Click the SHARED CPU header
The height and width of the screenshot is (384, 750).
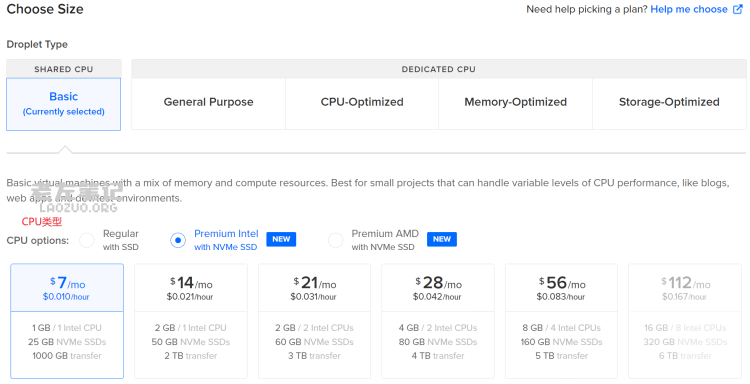64,69
